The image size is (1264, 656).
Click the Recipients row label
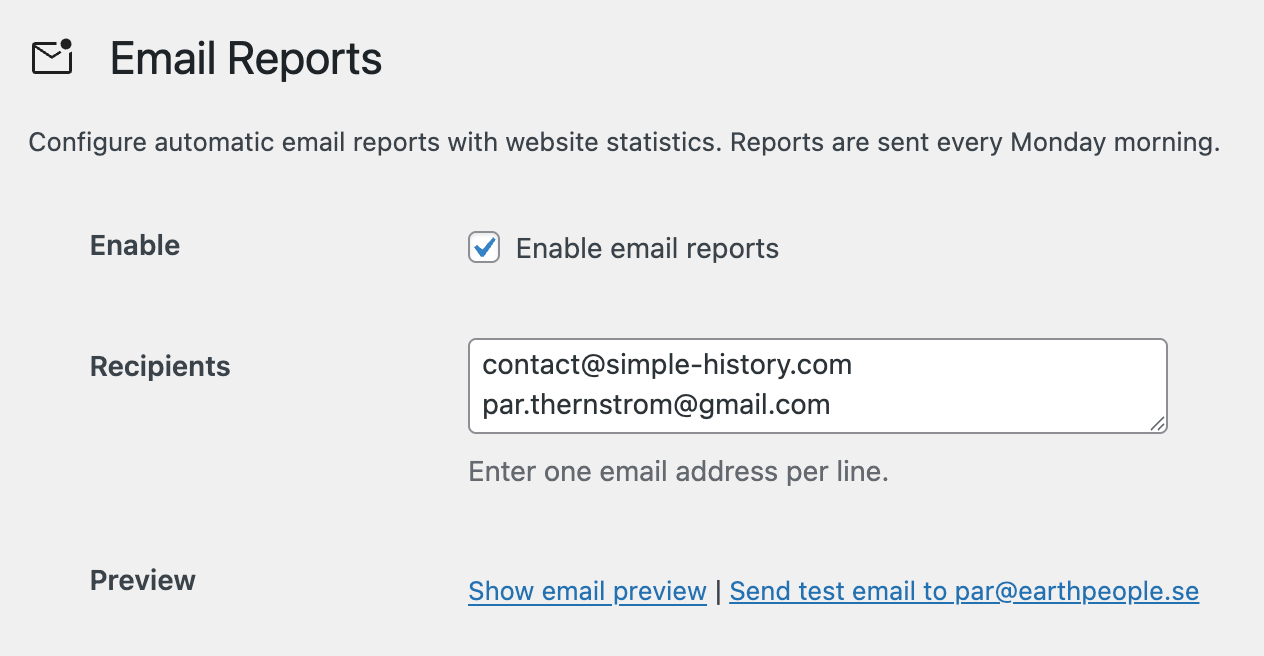point(160,367)
